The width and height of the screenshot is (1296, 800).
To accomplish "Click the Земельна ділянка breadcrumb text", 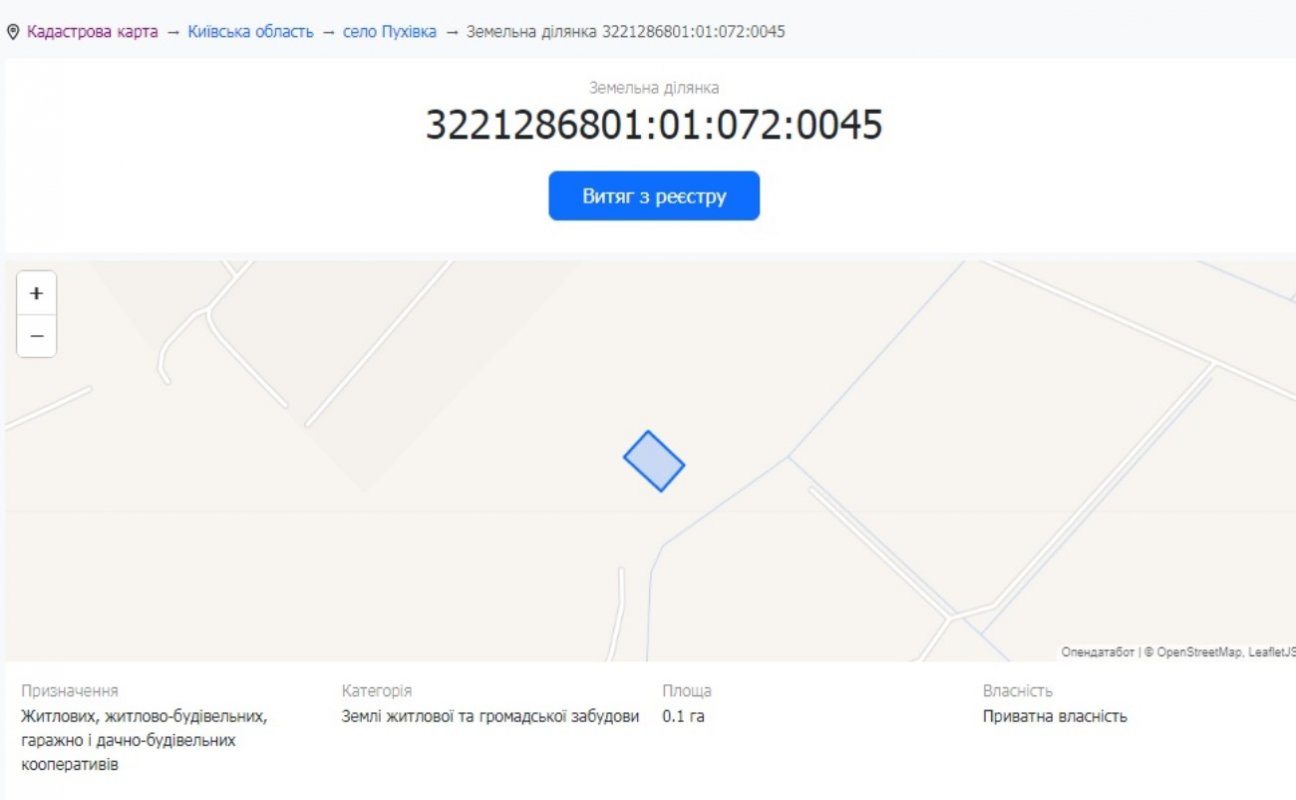I will 625,32.
